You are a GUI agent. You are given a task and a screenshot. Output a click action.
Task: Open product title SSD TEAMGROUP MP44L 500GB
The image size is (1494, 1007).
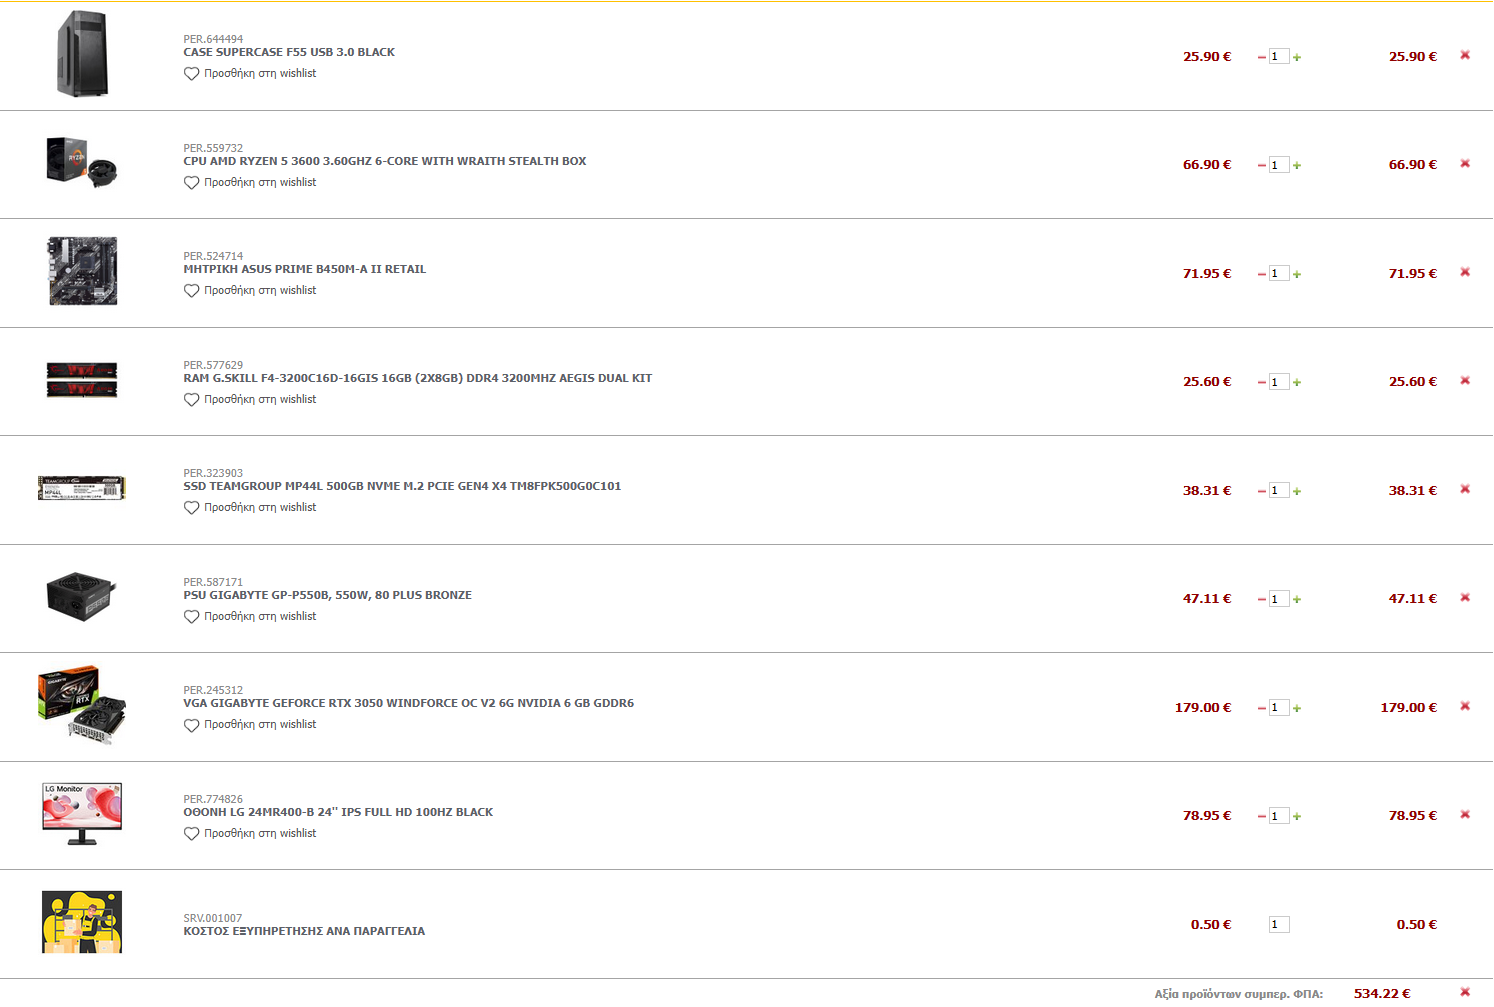[402, 486]
